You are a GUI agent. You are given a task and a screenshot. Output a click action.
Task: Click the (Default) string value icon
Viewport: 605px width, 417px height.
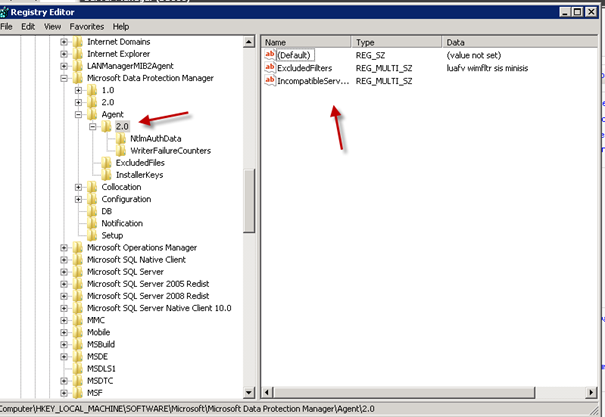tap(270, 55)
